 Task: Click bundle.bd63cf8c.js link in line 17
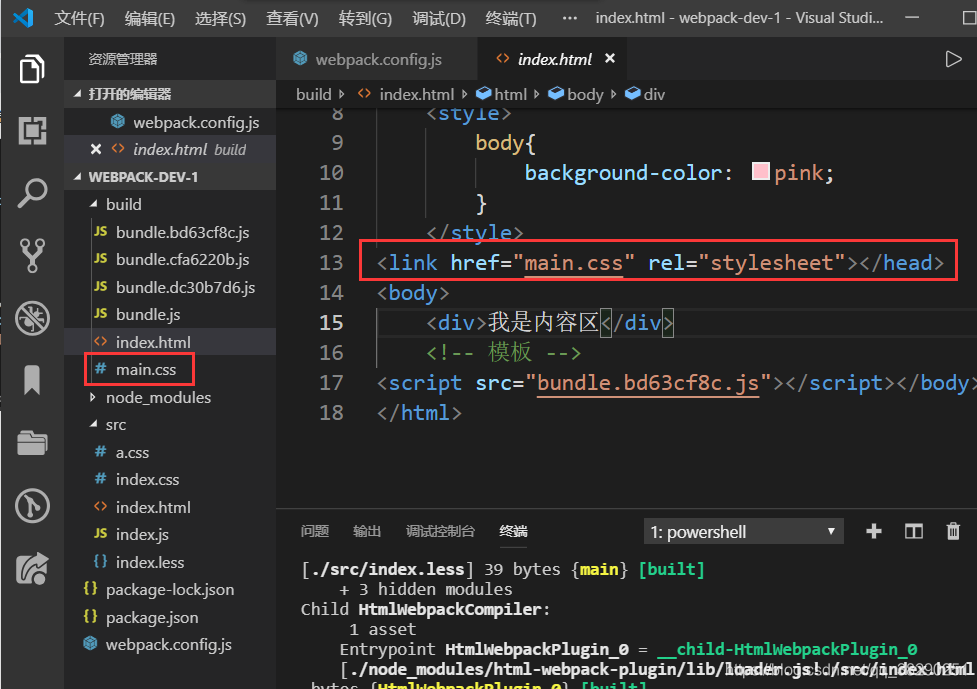tap(648, 383)
